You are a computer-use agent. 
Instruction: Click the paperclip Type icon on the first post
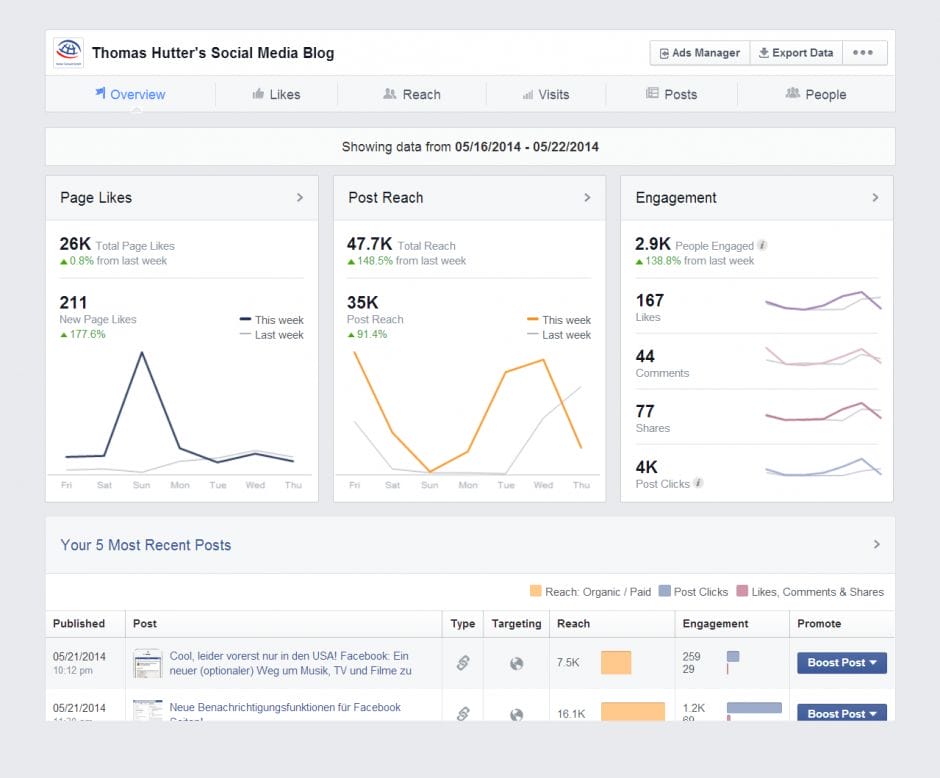(x=463, y=662)
